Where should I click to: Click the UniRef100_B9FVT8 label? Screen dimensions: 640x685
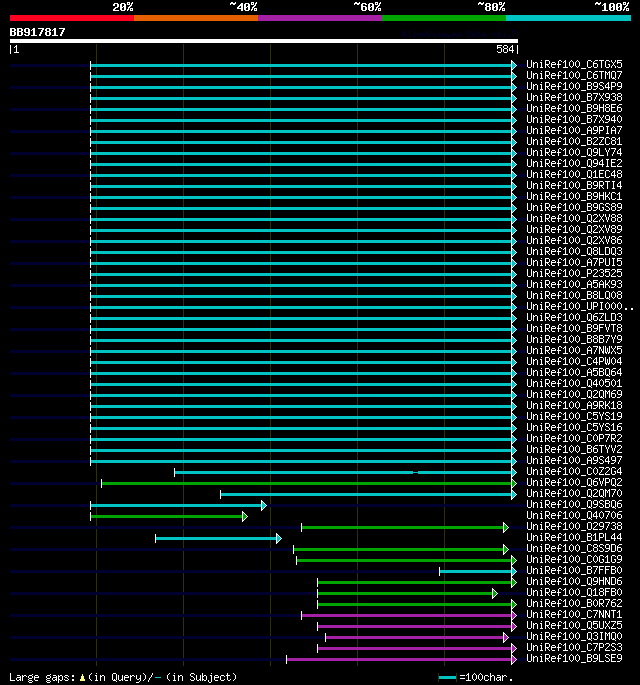574,328
